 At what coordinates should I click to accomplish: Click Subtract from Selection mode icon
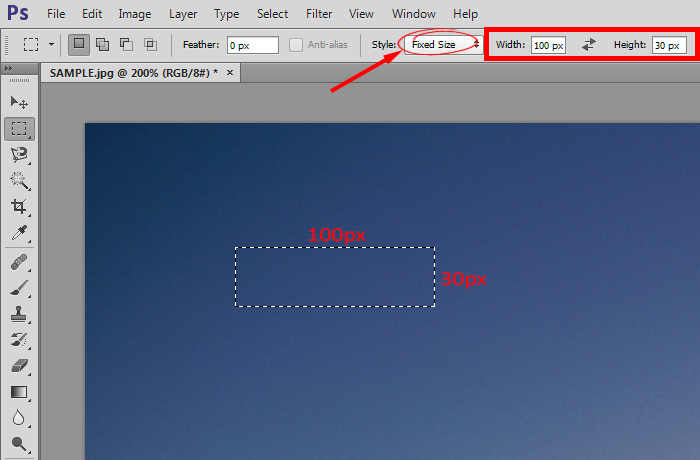pos(126,44)
